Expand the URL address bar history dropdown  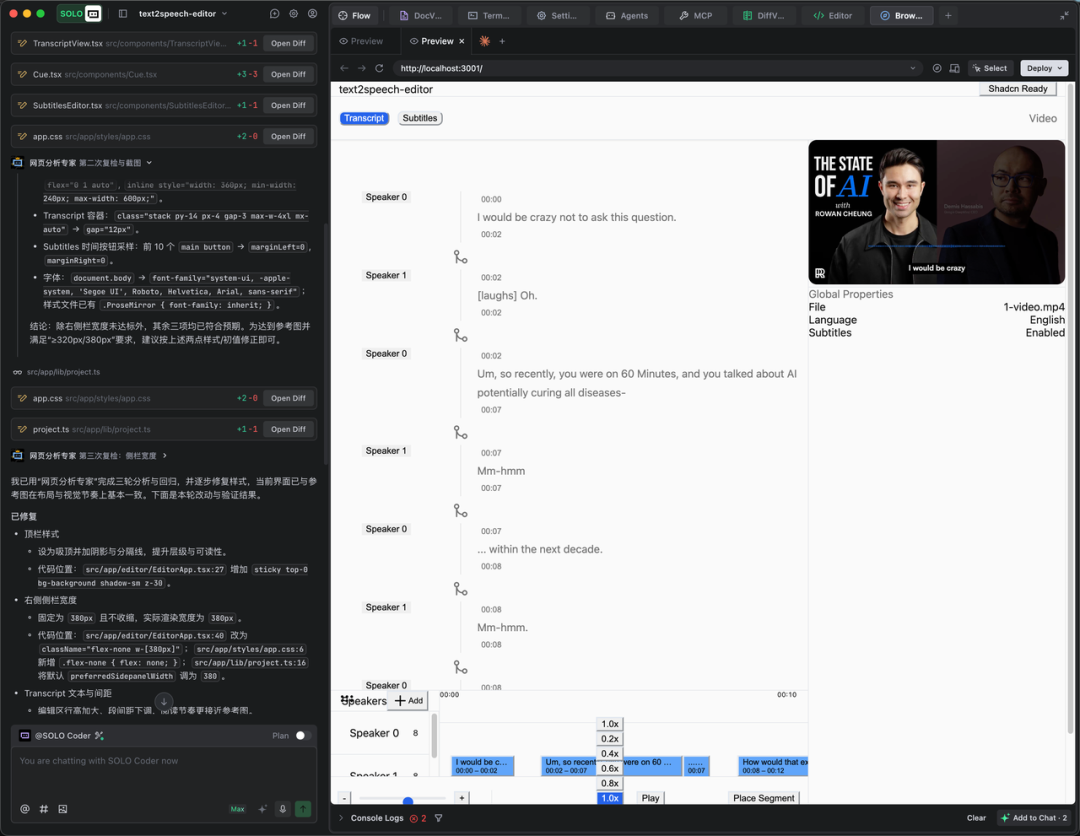pos(913,68)
